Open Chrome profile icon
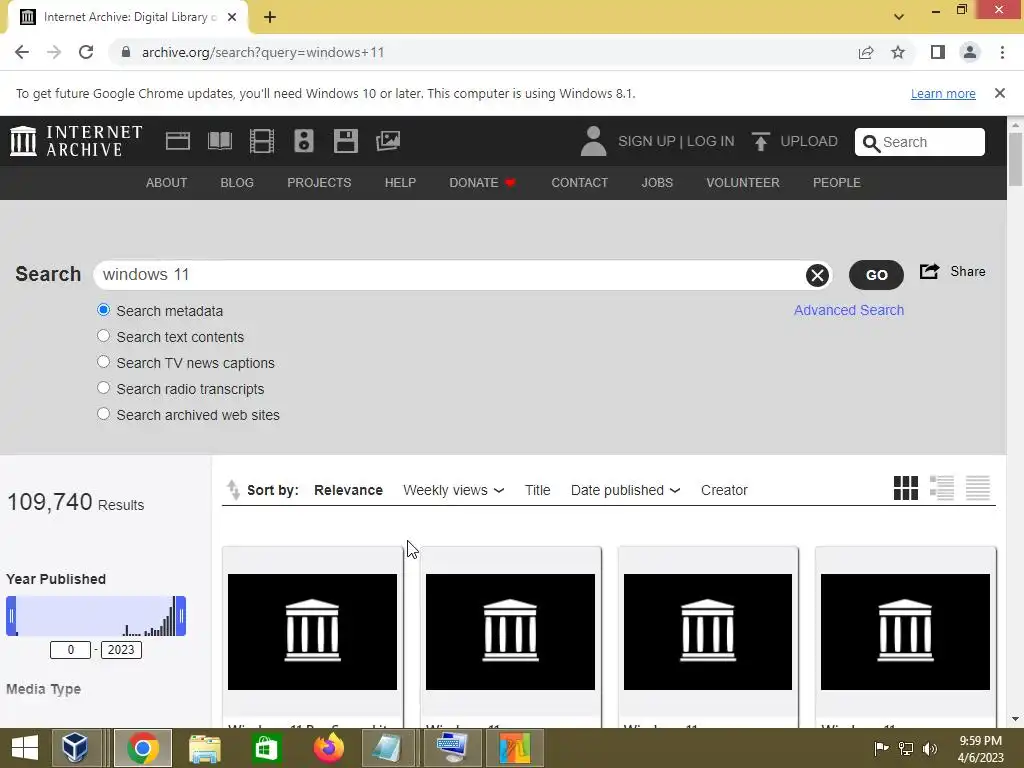 [x=970, y=52]
